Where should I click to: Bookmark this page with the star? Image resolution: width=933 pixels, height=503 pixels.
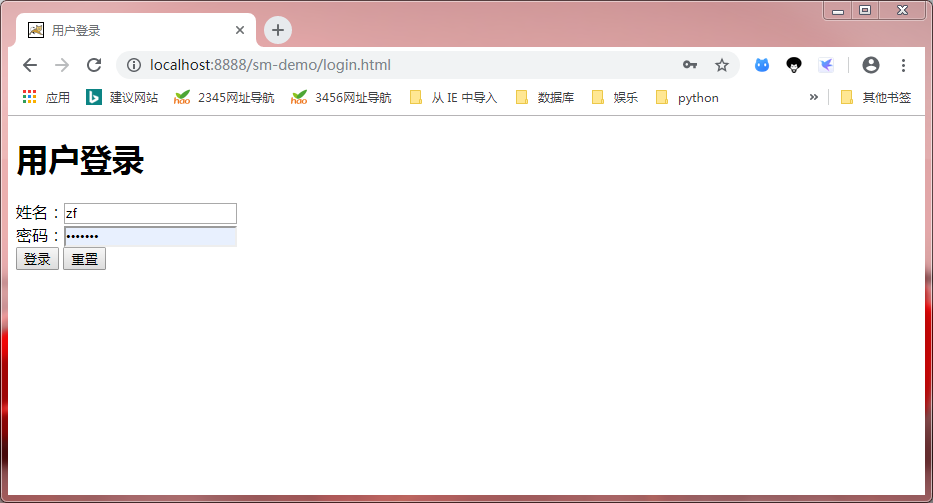coord(722,65)
